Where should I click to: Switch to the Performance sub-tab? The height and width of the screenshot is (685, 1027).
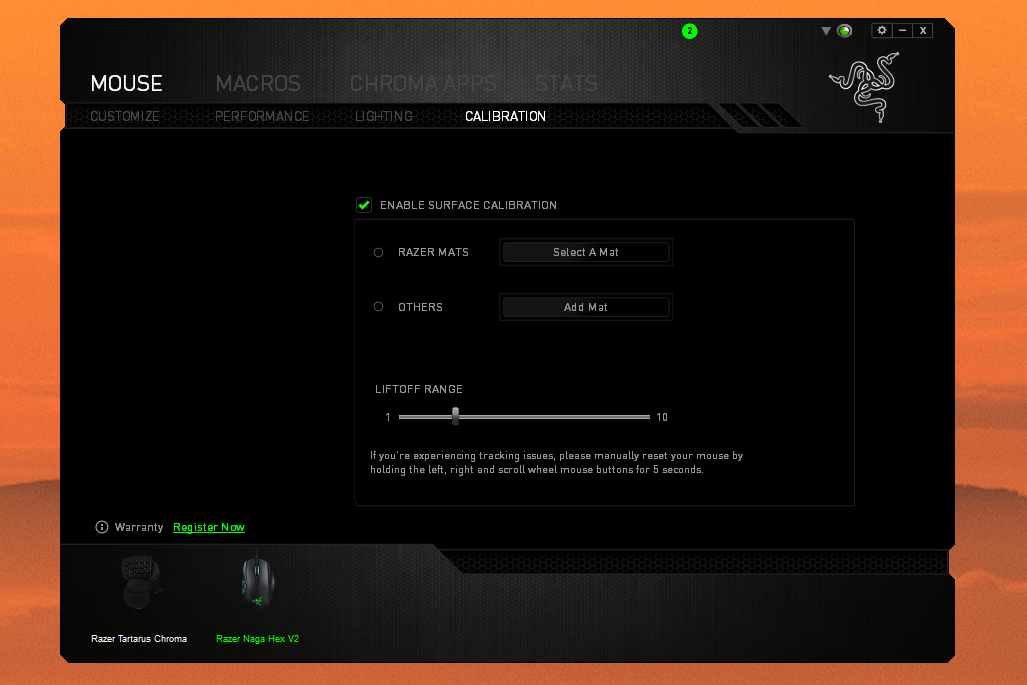tap(262, 116)
